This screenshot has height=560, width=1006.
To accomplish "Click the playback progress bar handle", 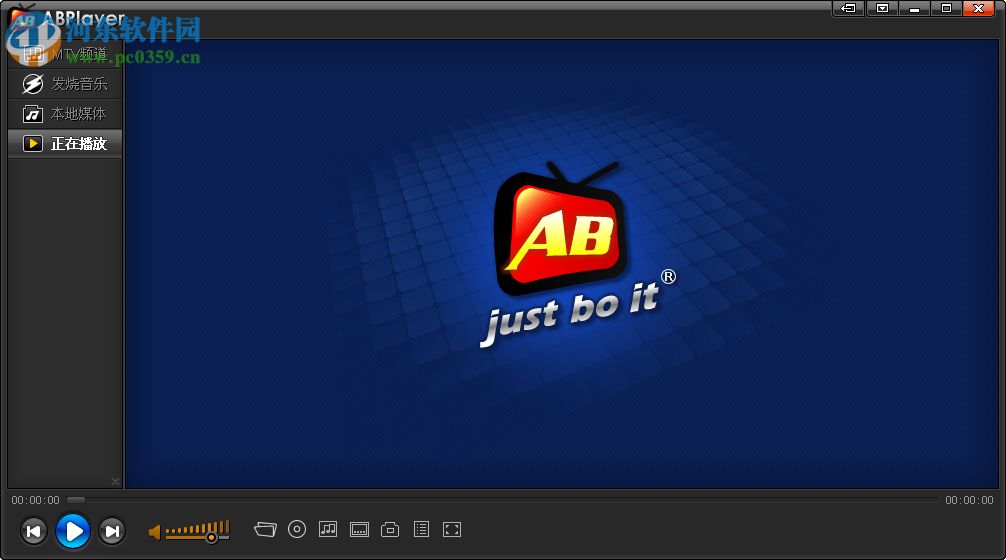I will tap(76, 500).
